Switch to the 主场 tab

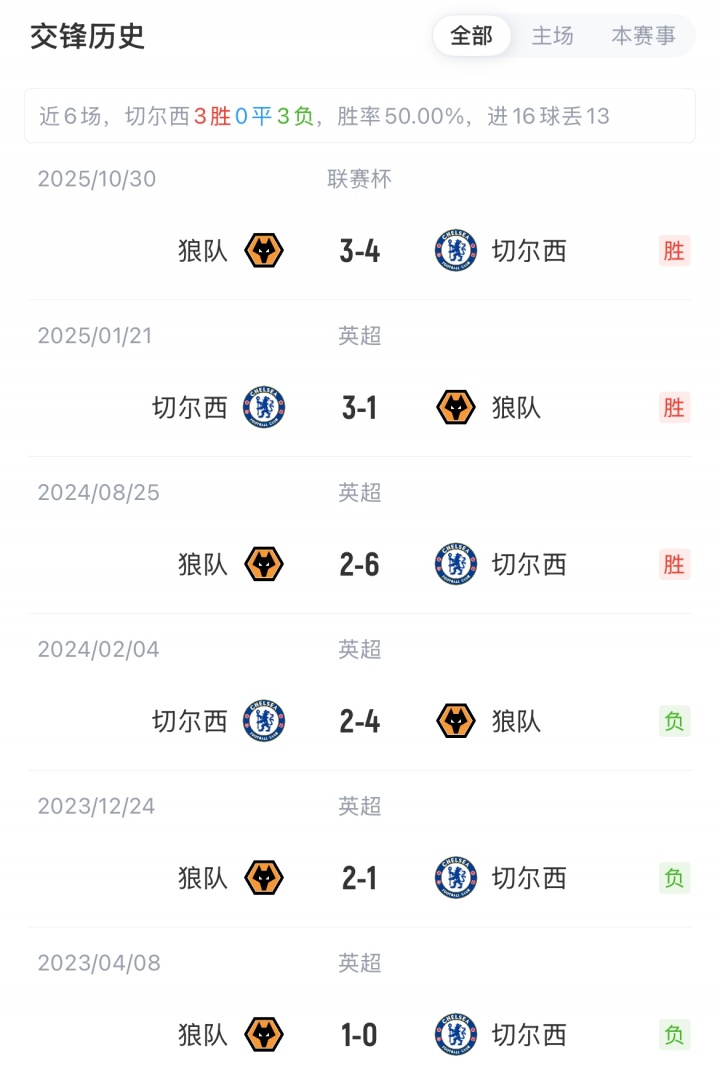tap(552, 36)
